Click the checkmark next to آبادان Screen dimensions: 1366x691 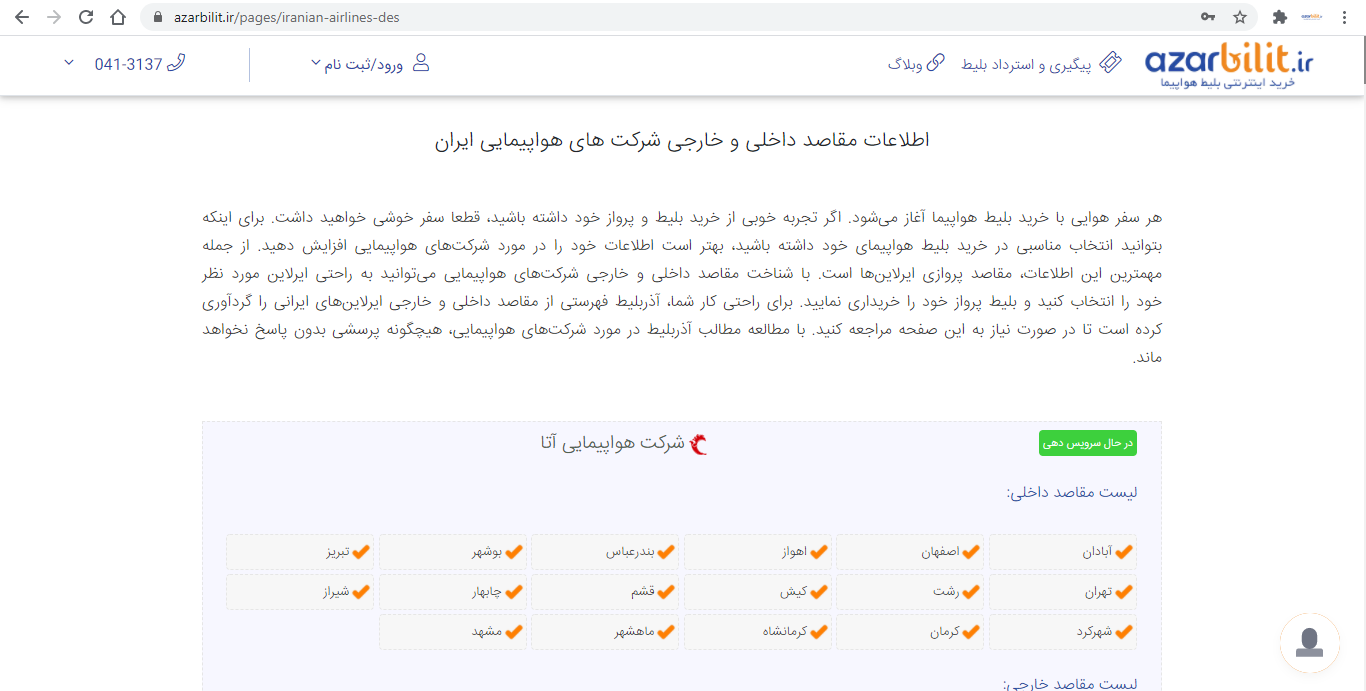(x=1124, y=552)
